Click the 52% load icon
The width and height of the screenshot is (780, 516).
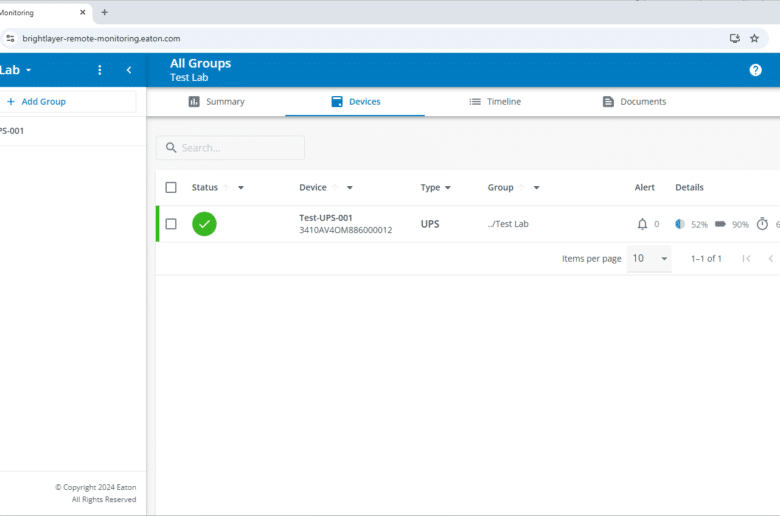[680, 224]
